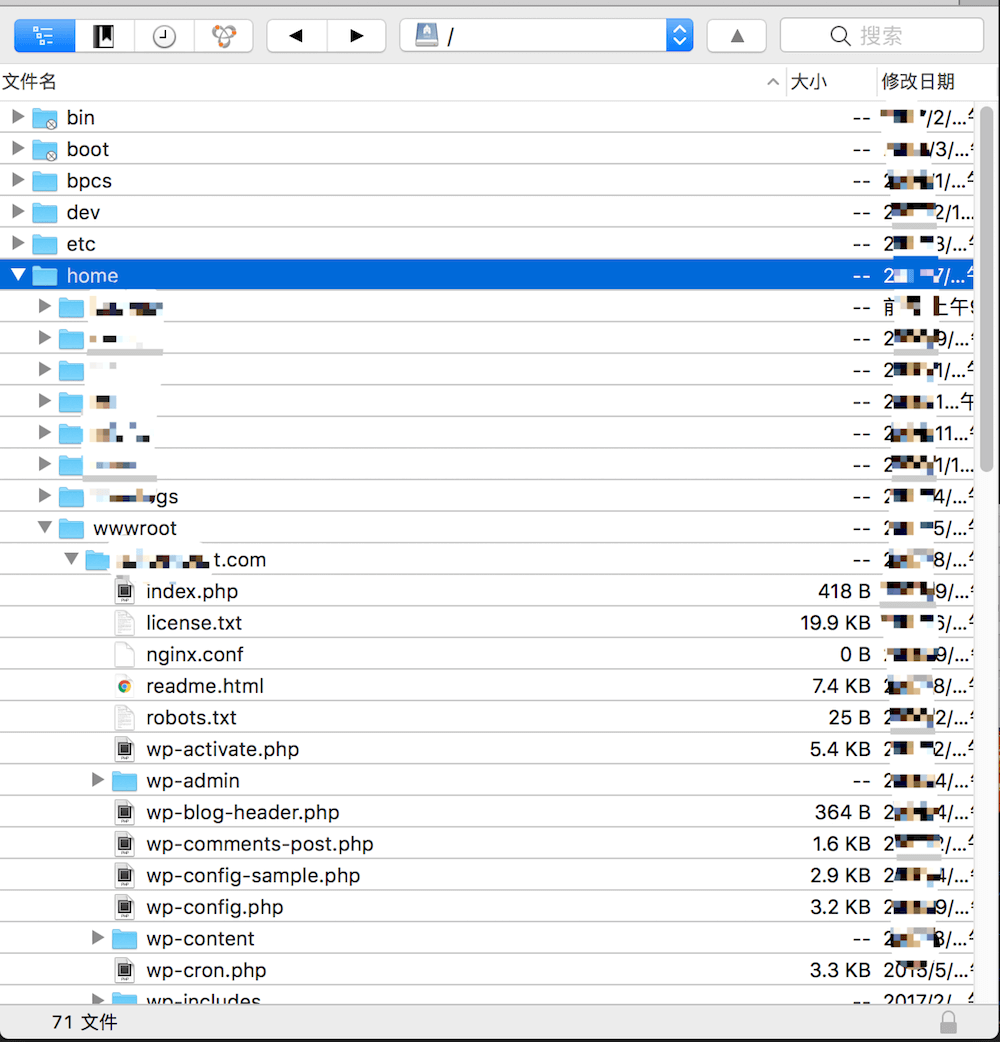Show the connection History view
The width and height of the screenshot is (1000, 1042).
point(164,36)
